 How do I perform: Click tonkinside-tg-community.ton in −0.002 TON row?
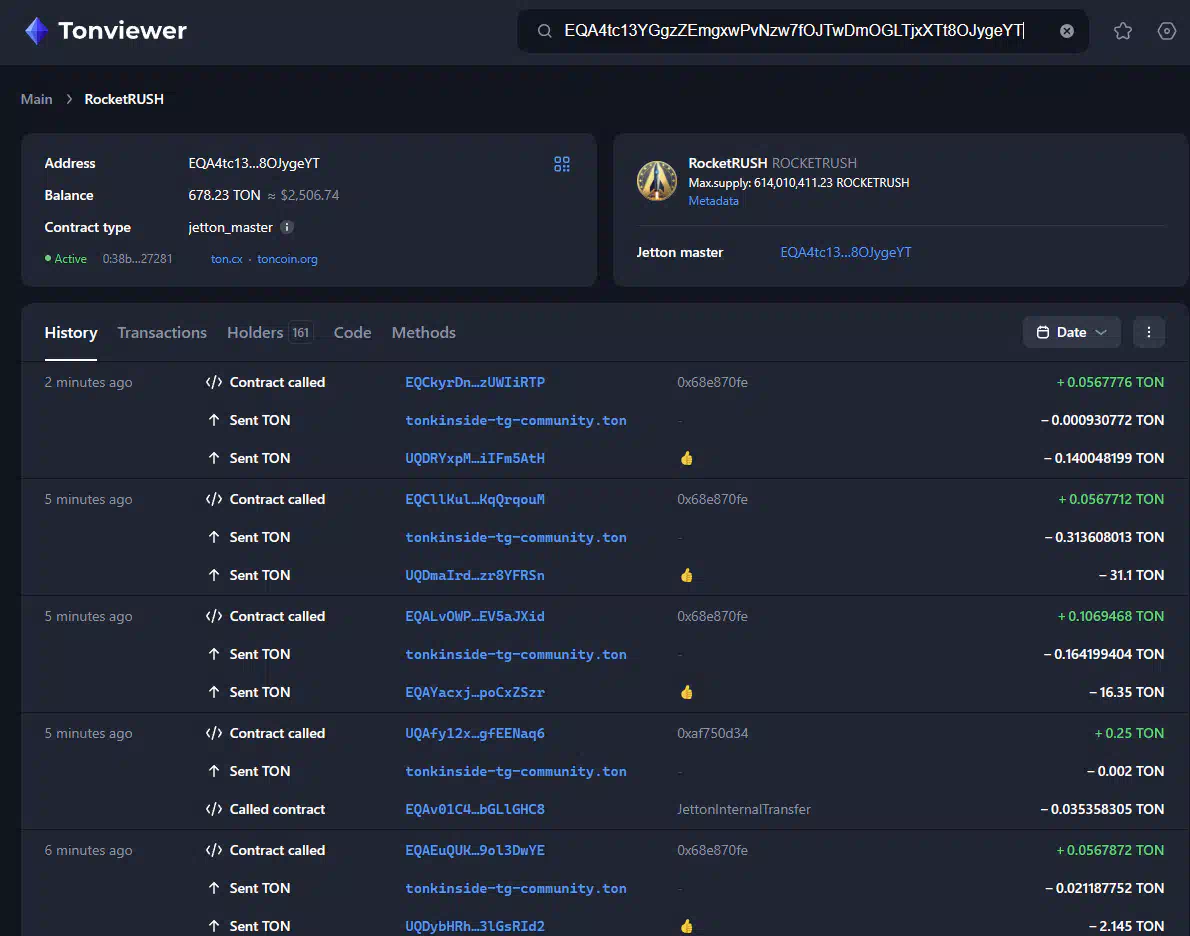[515, 771]
